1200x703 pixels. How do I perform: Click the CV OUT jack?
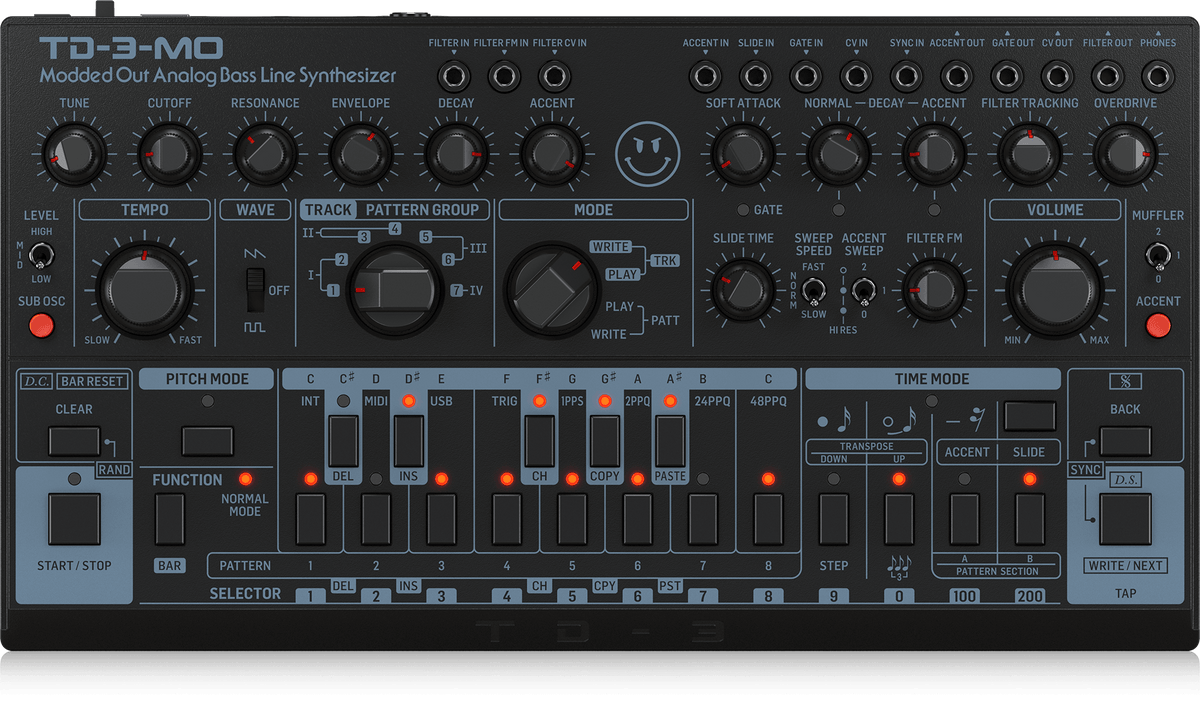pyautogui.click(x=1056, y=75)
